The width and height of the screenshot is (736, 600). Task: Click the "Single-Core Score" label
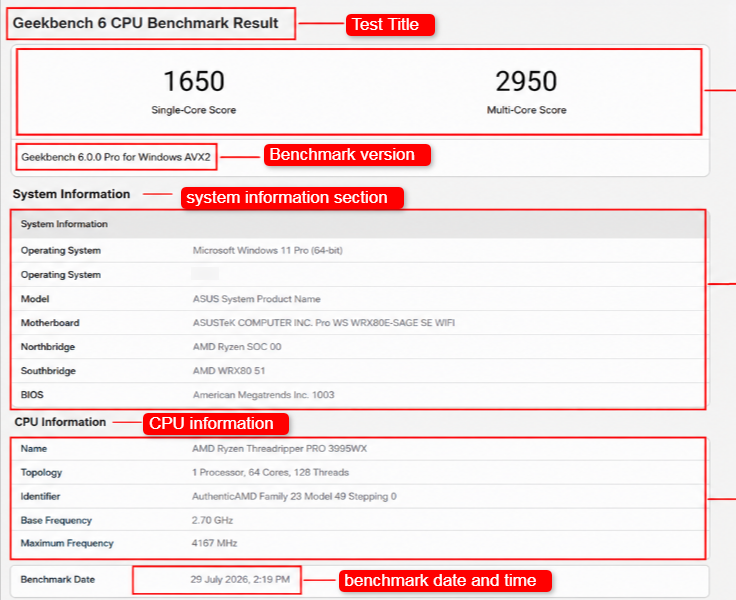[193, 110]
